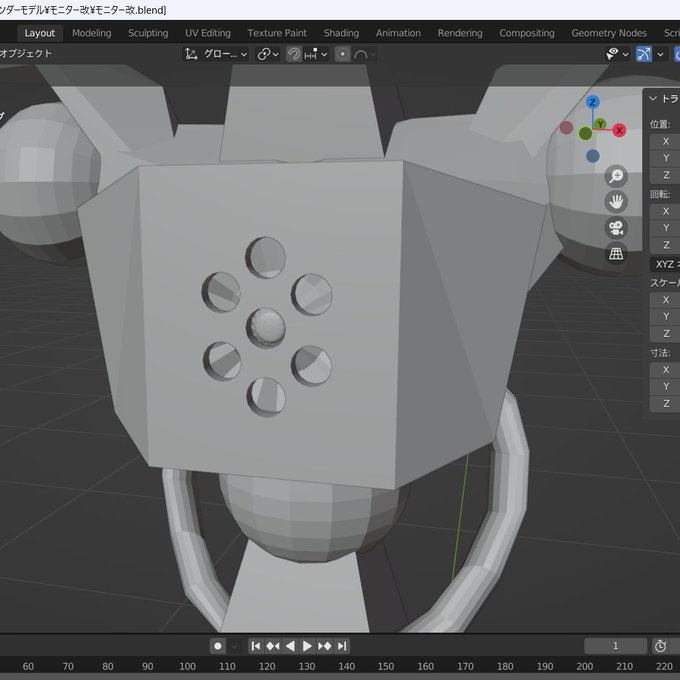Screen dimensions: 680x680
Task: Click the 寸法 Z dimension field
Action: [x=665, y=404]
